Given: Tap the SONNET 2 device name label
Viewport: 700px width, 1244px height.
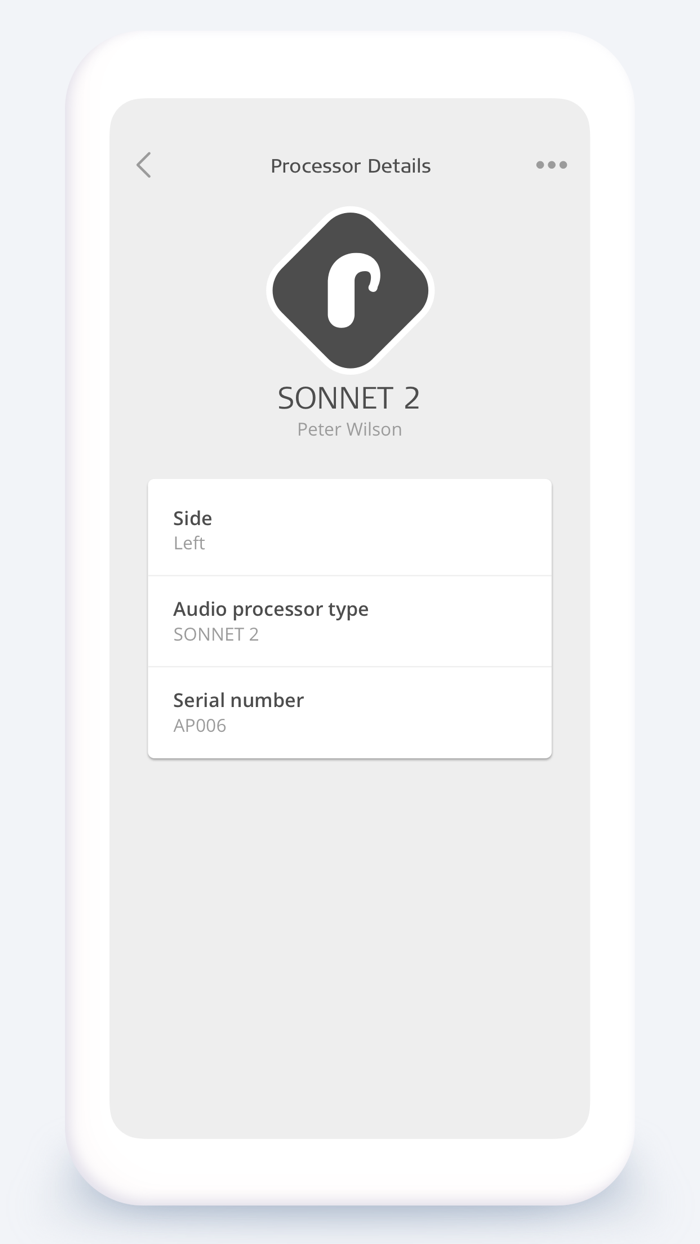Looking at the screenshot, I should [348, 397].
